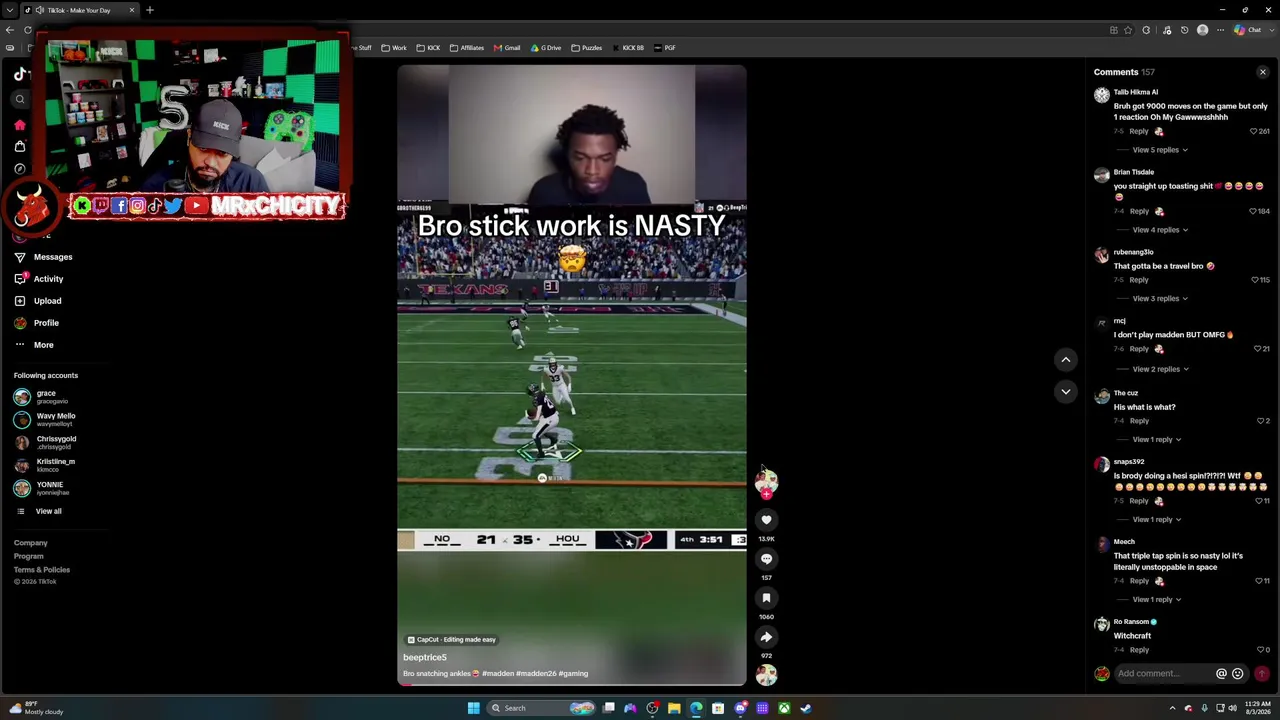Open the G Drive bookmark
Viewport: 1280px width, 720px height.
[546, 48]
